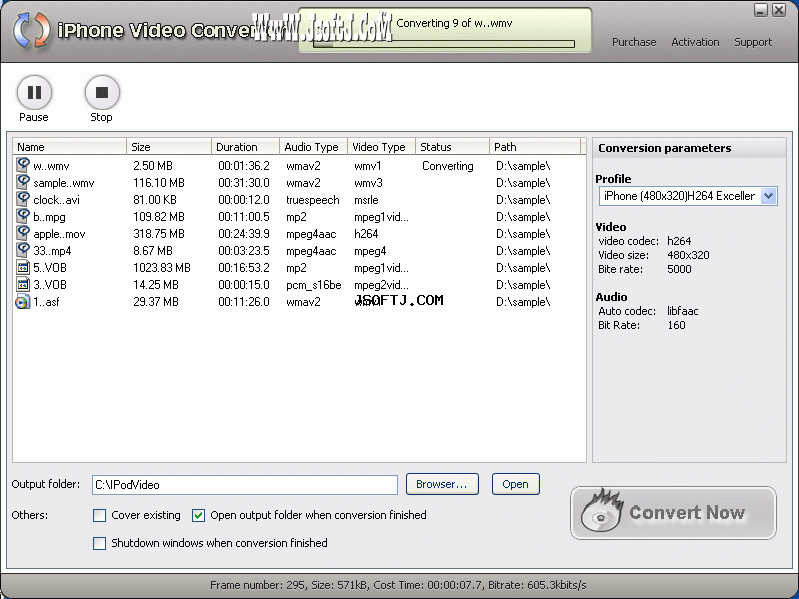Click the pcm_s16be audio type cell
The height and width of the screenshot is (599, 799).
point(314,285)
